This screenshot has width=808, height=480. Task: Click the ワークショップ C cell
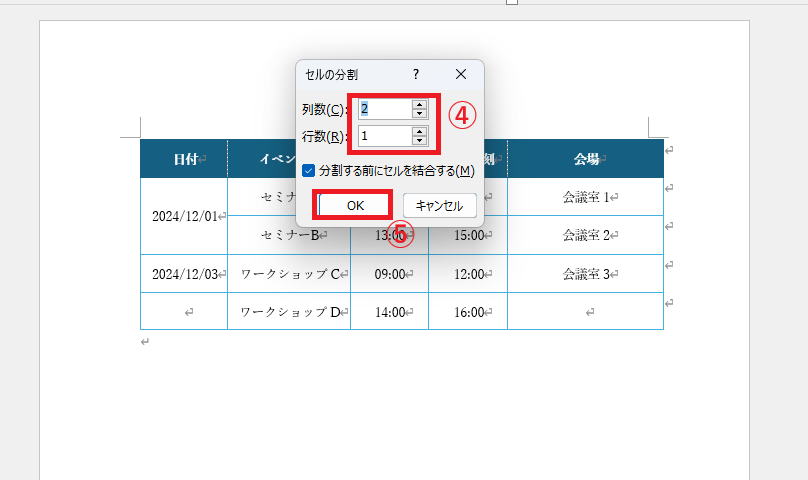289,274
